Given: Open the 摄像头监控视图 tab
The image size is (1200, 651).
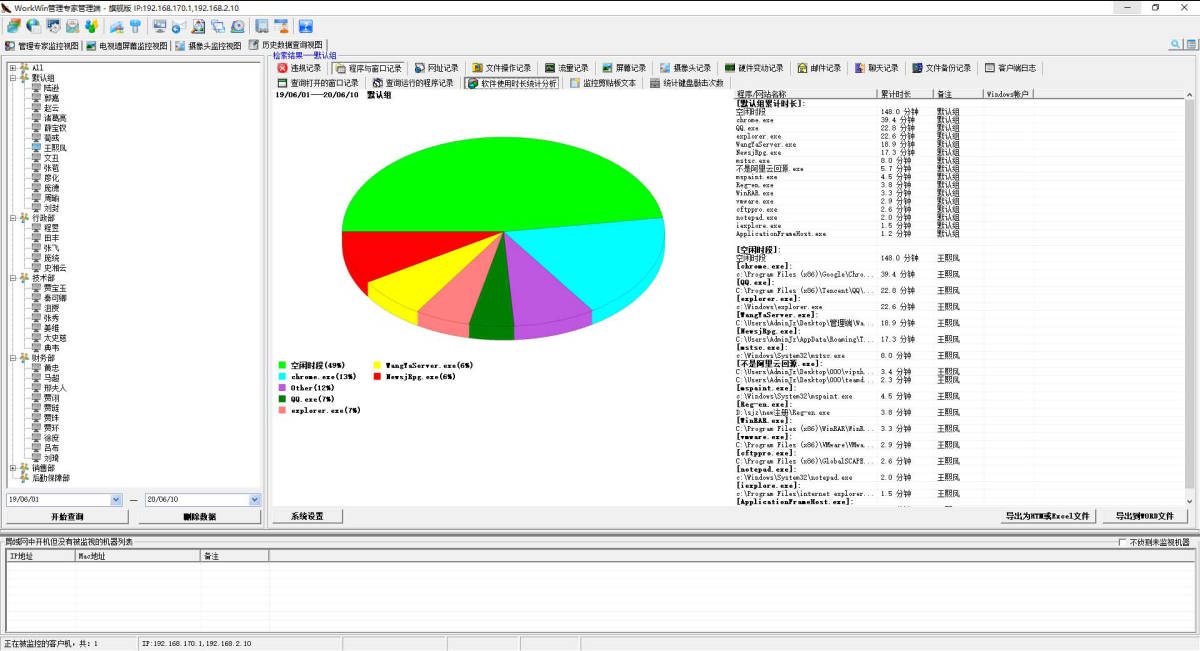Looking at the screenshot, I should [208, 46].
